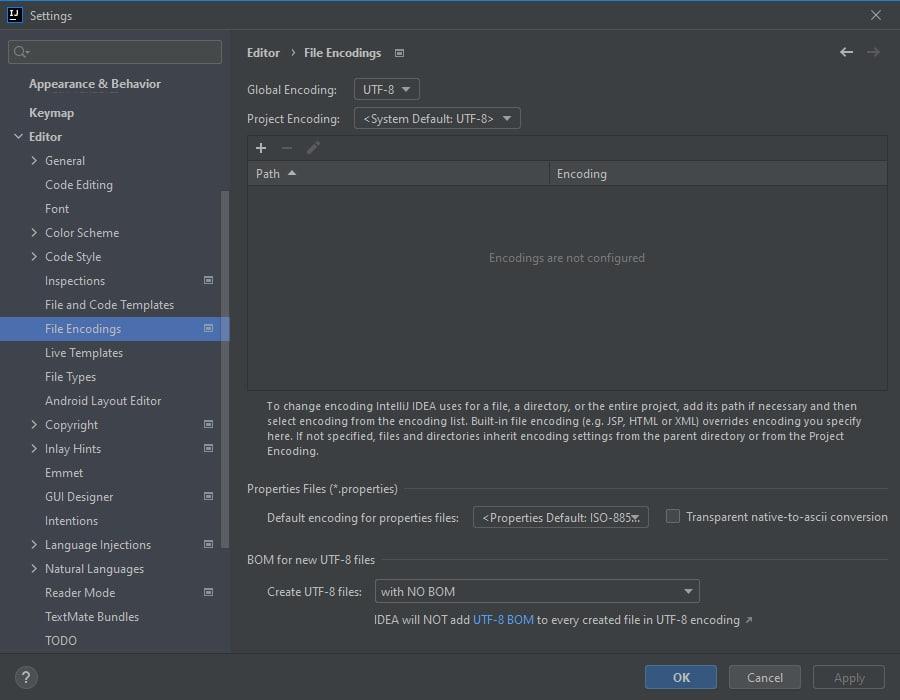Open Android Layout Editor settings page
This screenshot has width=900, height=700.
point(103,400)
